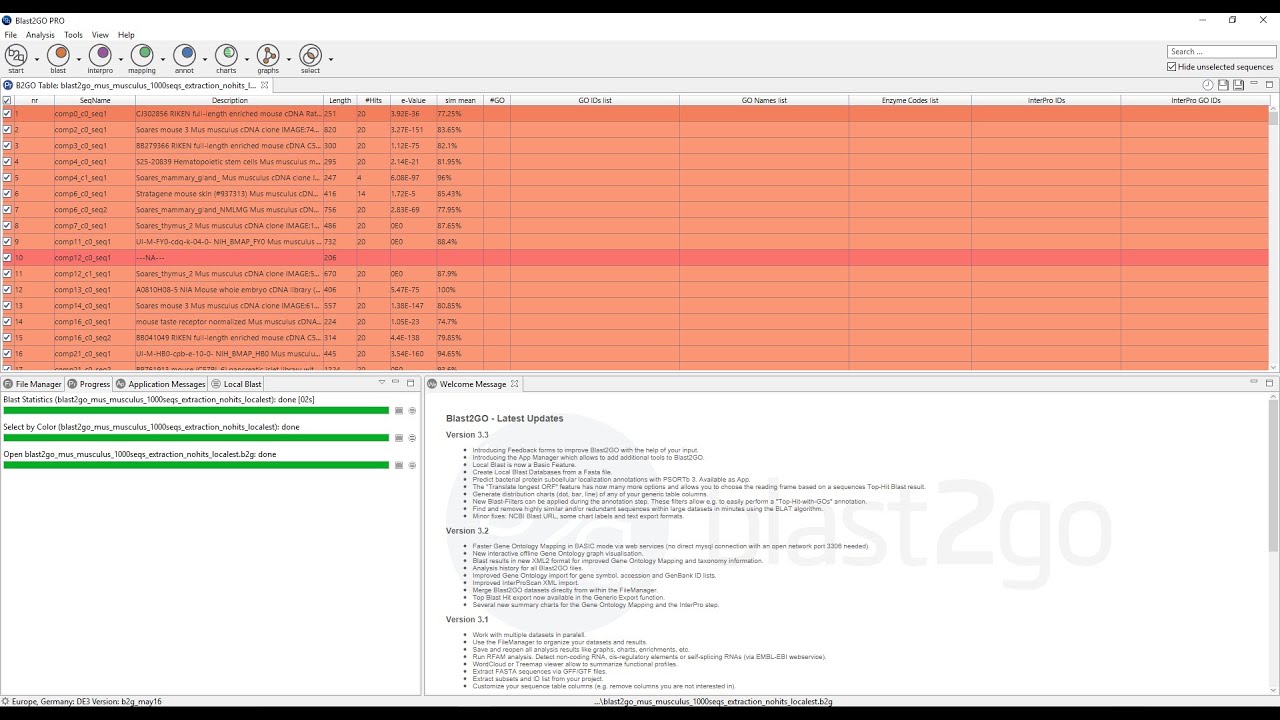Sort by the e-Value column header
Viewport: 1280px width, 720px height.
413,101
